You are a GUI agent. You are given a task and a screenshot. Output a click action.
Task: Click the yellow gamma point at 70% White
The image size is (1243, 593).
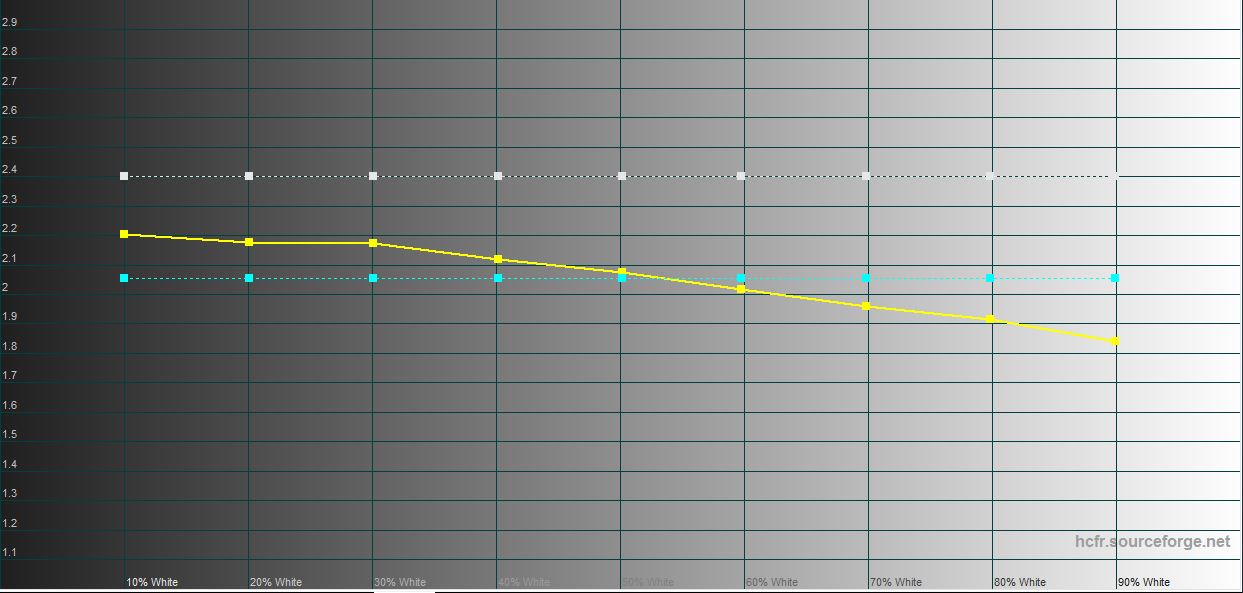[x=866, y=306]
